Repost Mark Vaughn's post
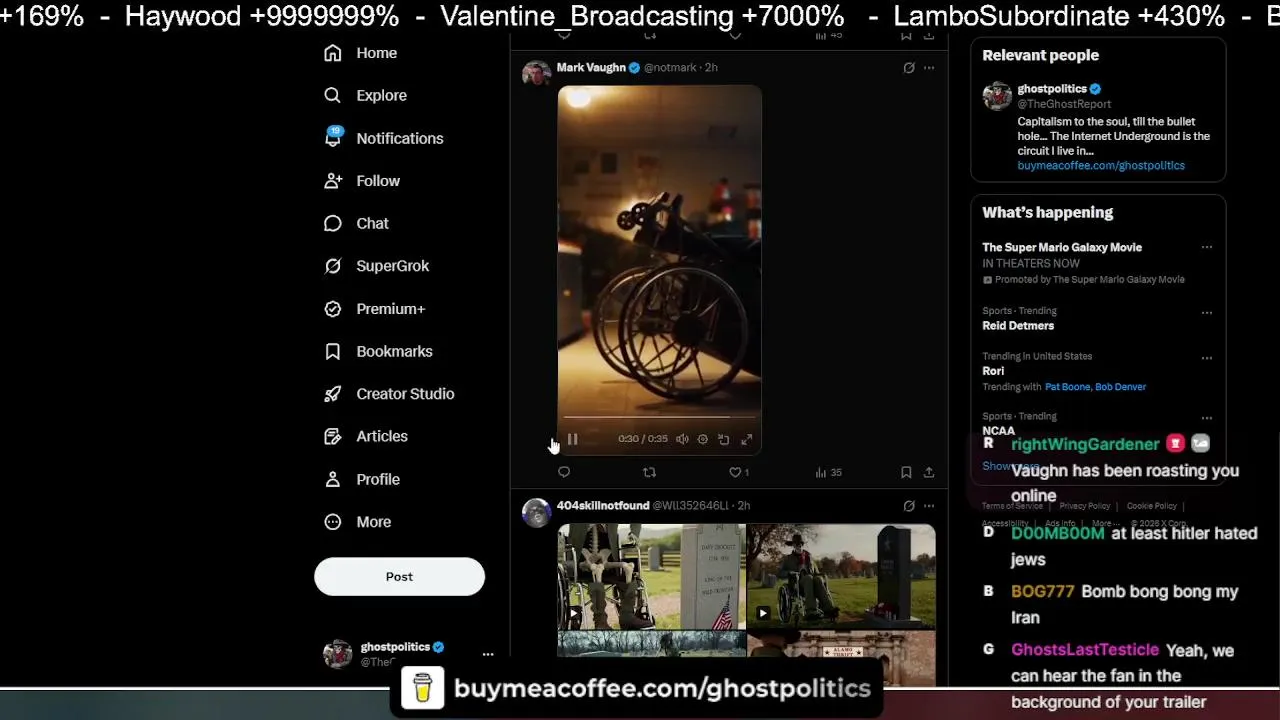 pyautogui.click(x=649, y=472)
